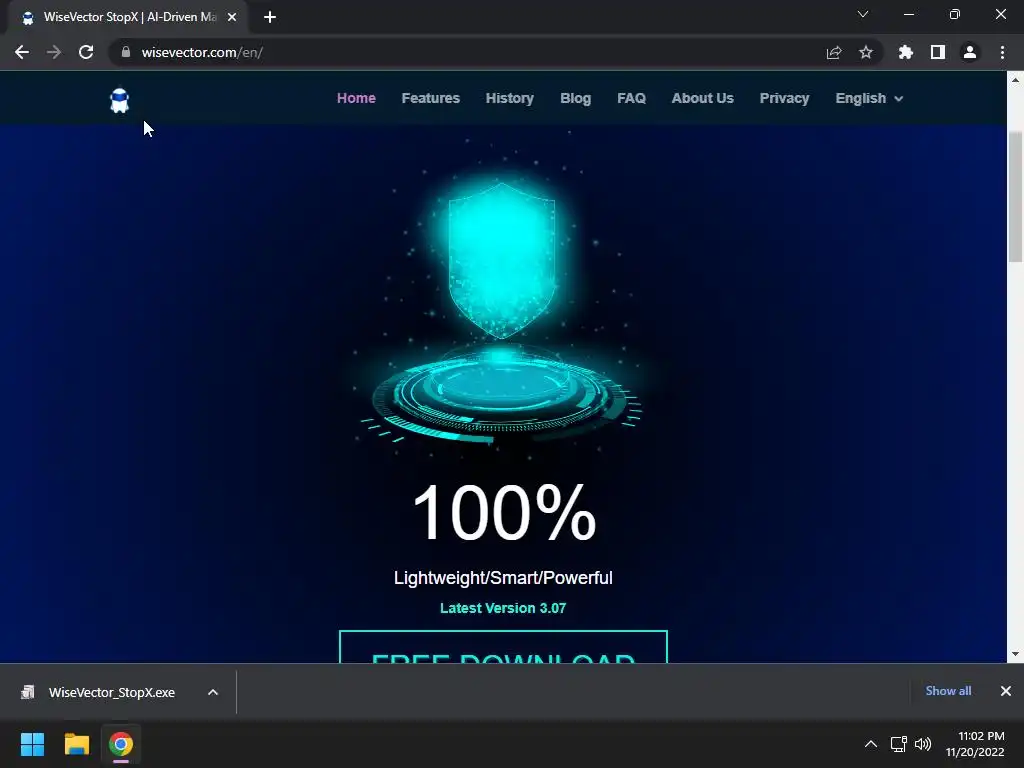Open the Chrome profile avatar
The height and width of the screenshot is (768, 1024).
pos(970,52)
